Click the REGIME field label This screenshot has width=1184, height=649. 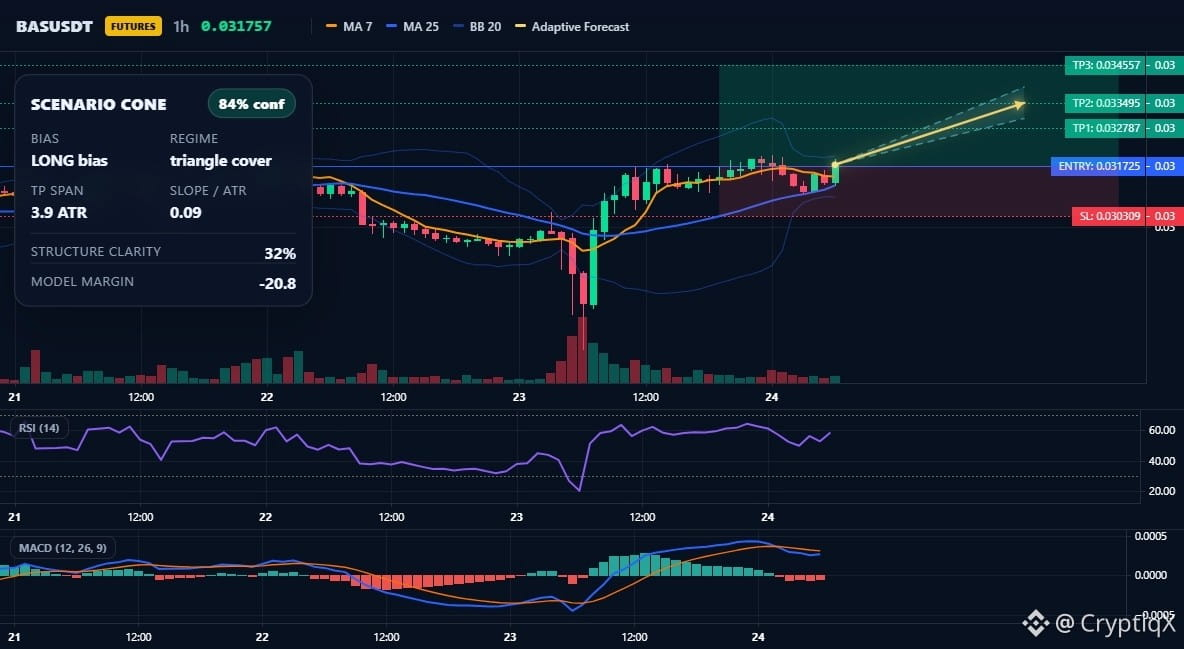[x=194, y=138]
